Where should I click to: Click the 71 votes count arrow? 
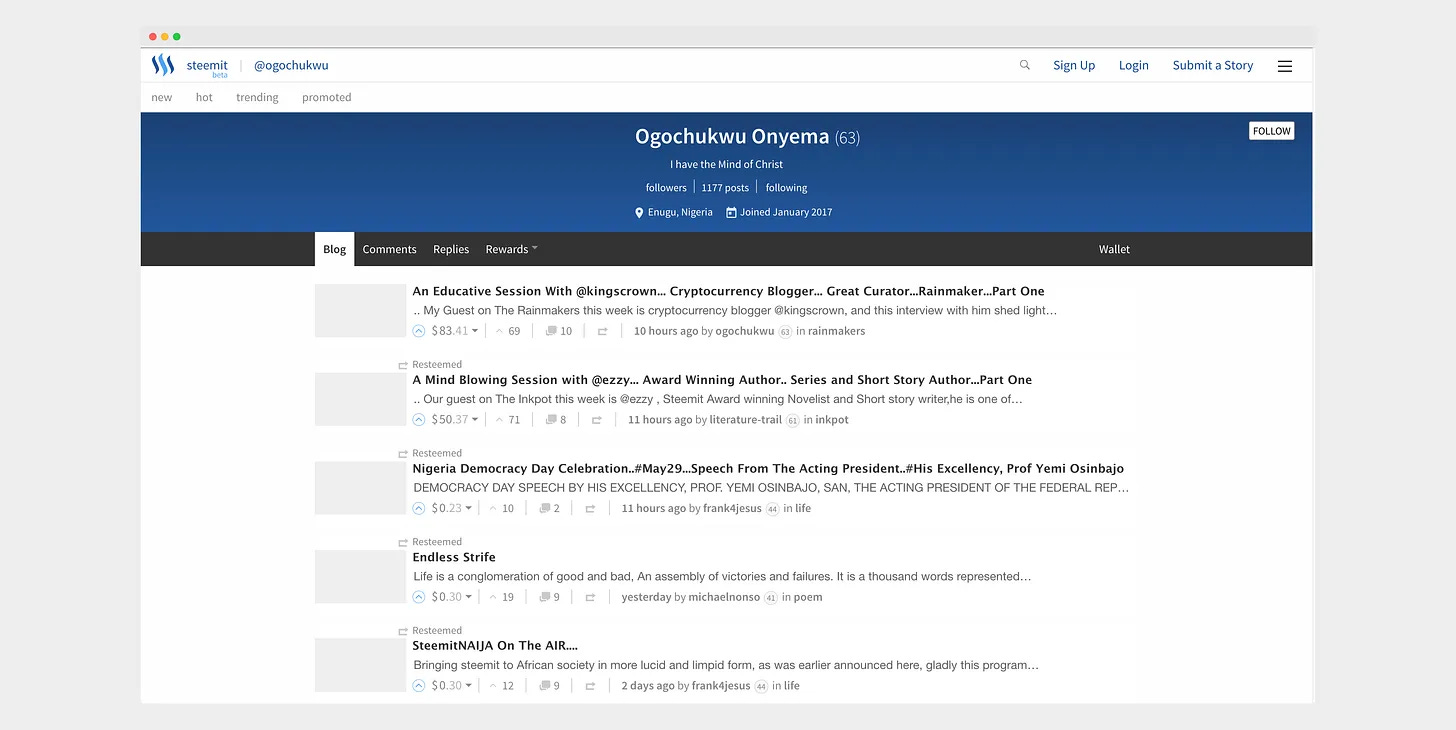click(499, 420)
